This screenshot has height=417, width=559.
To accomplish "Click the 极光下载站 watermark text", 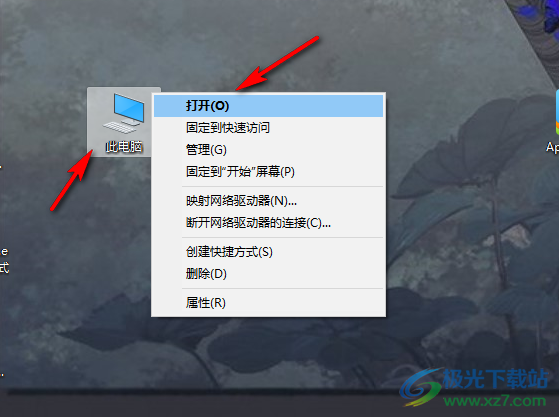I will pos(496,379).
